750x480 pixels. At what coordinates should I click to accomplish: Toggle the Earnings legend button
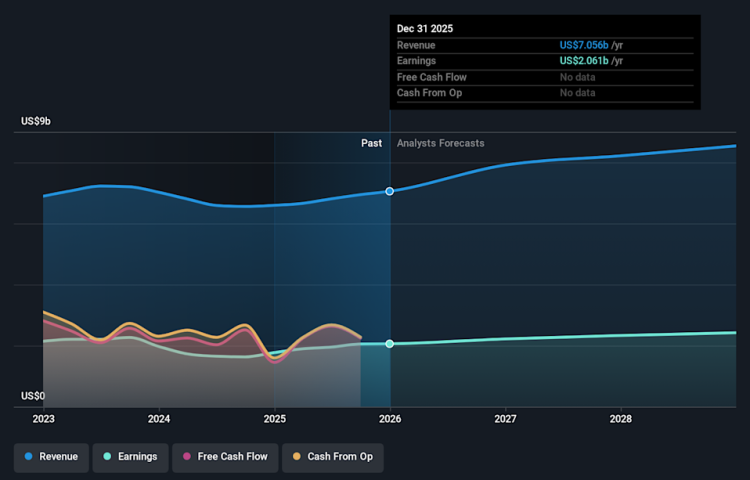[131, 457]
